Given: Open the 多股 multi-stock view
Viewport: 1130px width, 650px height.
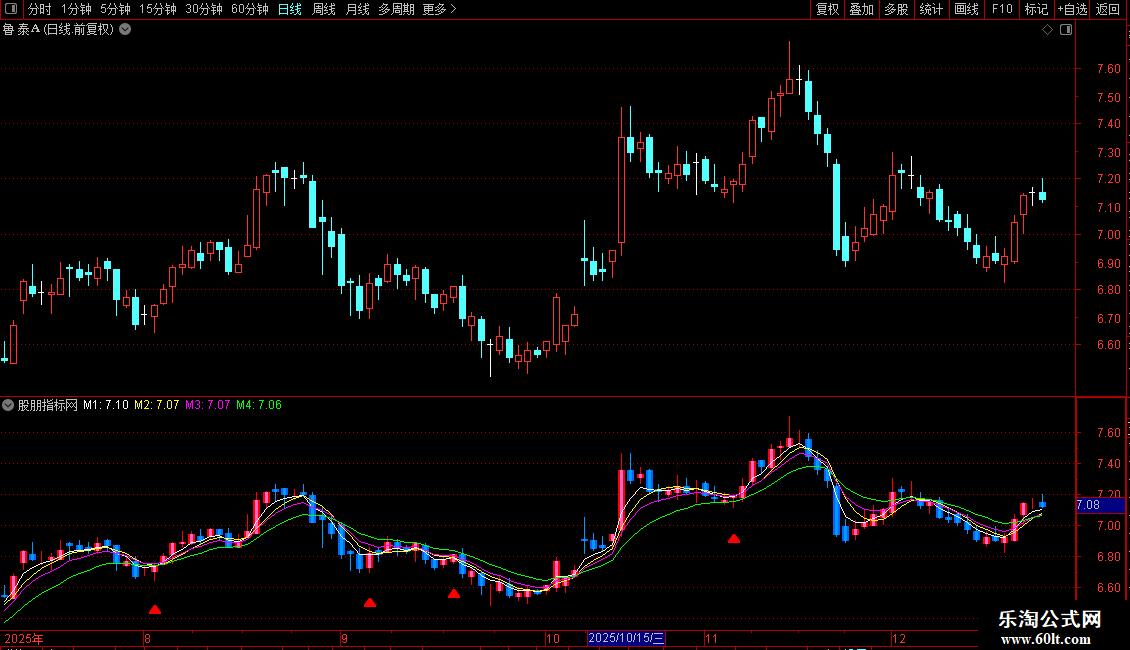Looking at the screenshot, I should point(896,9).
